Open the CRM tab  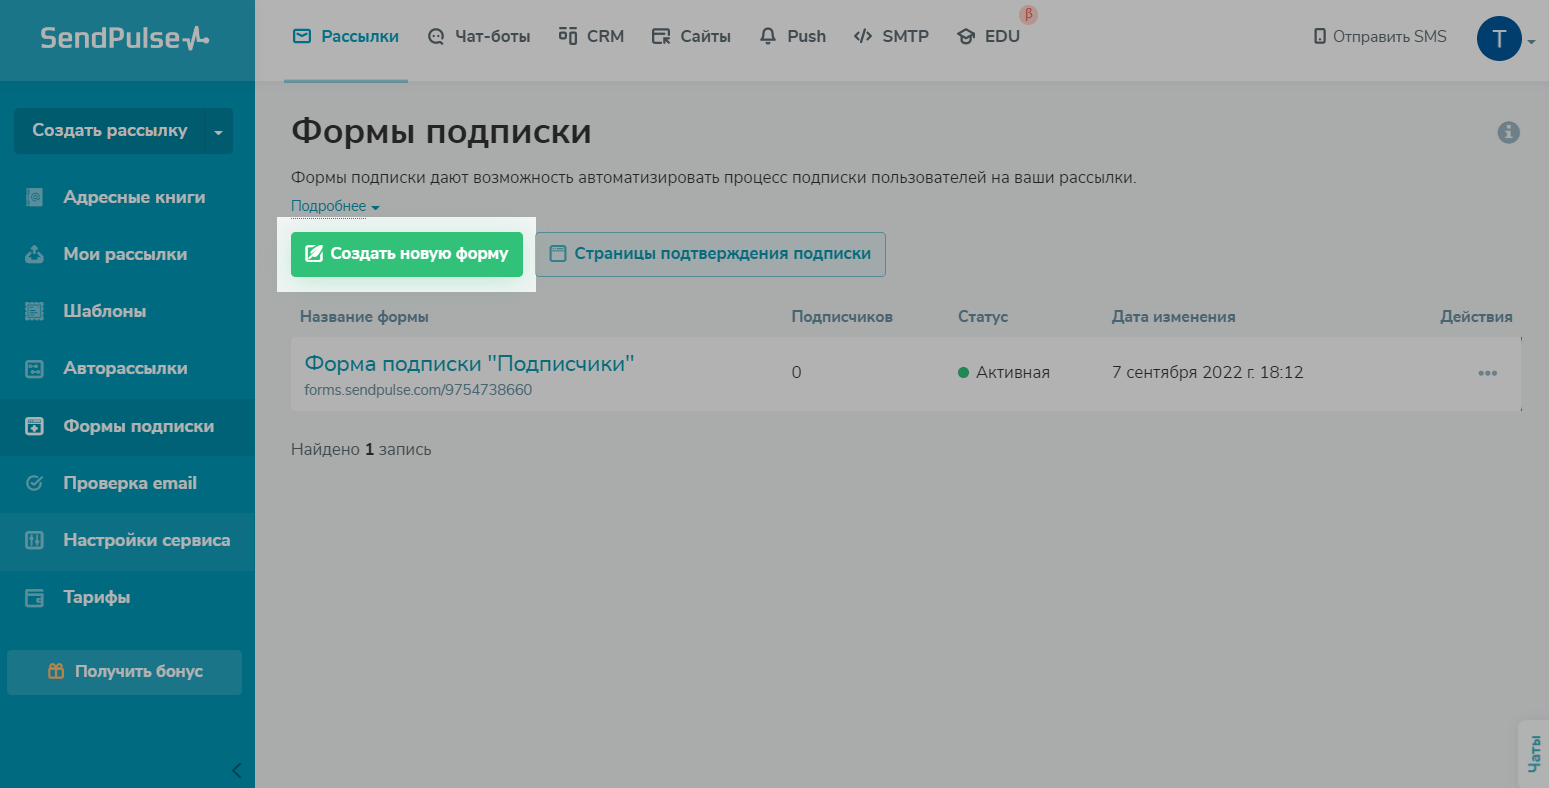click(x=591, y=37)
